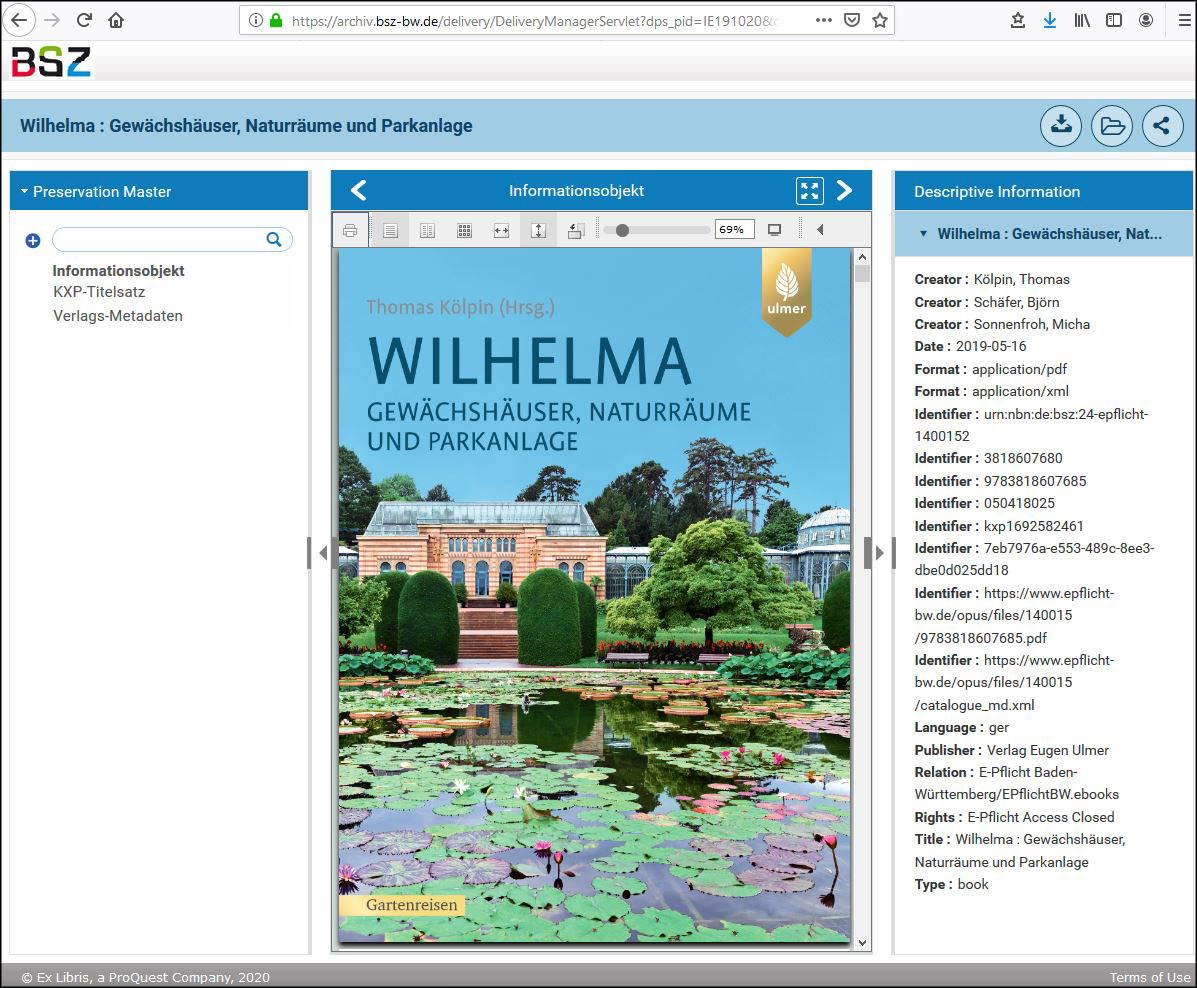This screenshot has height=988, width=1197.
Task: Click the '2019-05-16' date value
Action: click(991, 347)
